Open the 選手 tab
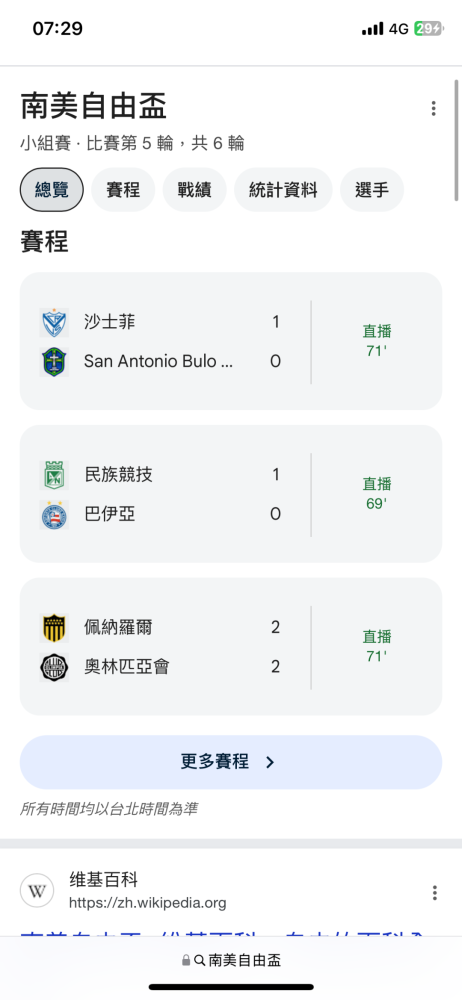Image resolution: width=462 pixels, height=1000 pixels. click(372, 189)
